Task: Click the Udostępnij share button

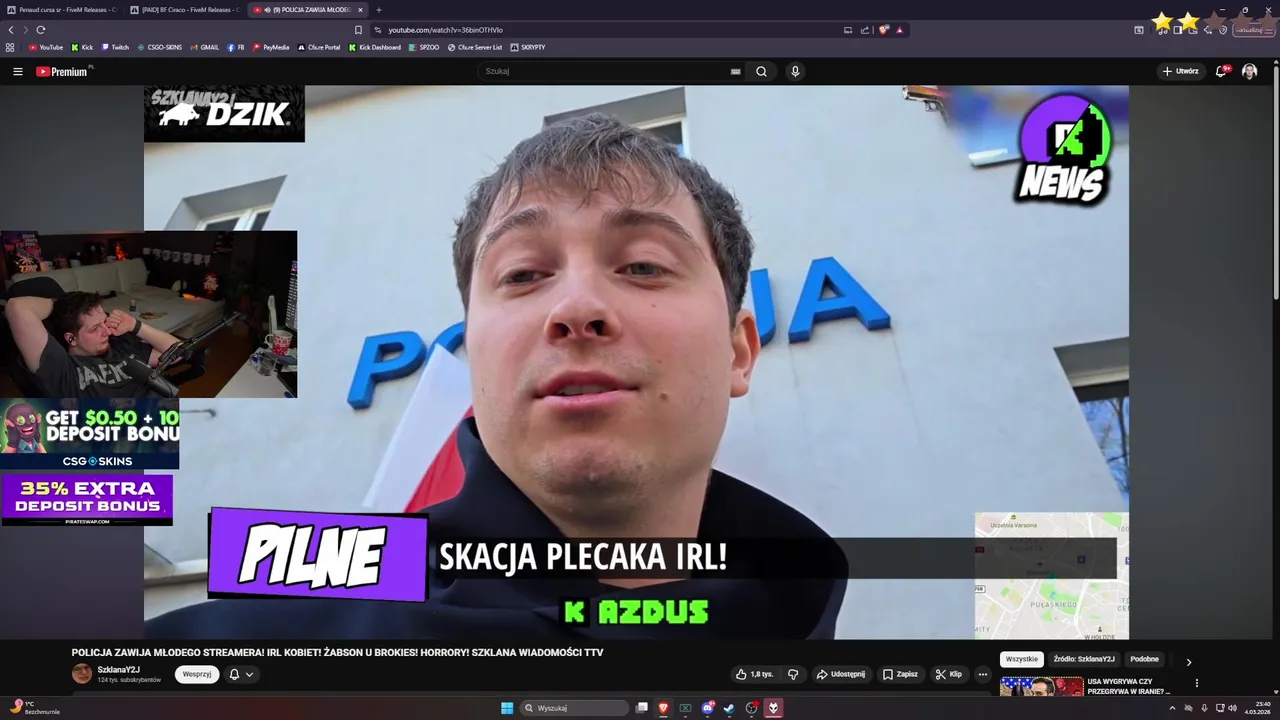Action: 841,674
